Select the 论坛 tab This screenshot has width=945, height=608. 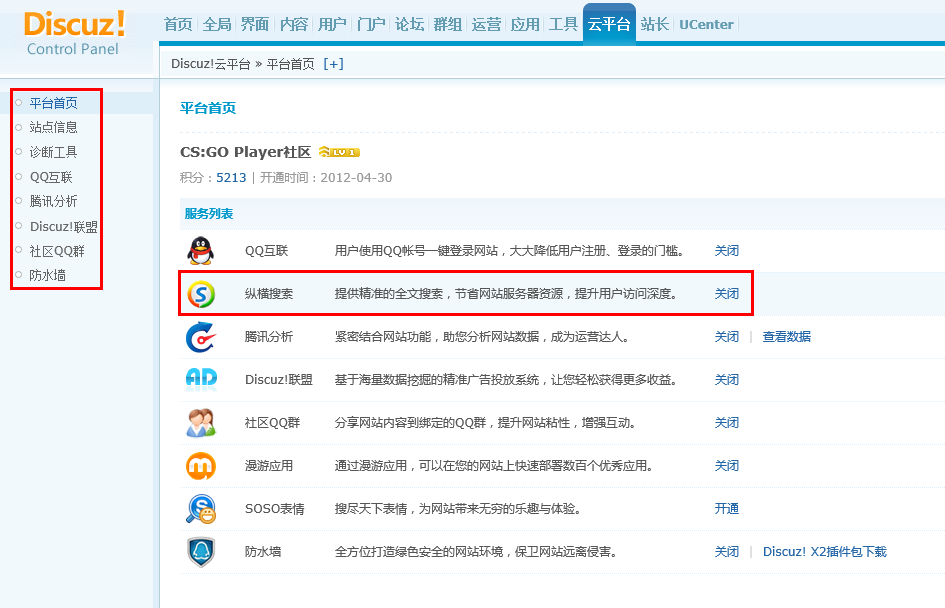click(409, 24)
